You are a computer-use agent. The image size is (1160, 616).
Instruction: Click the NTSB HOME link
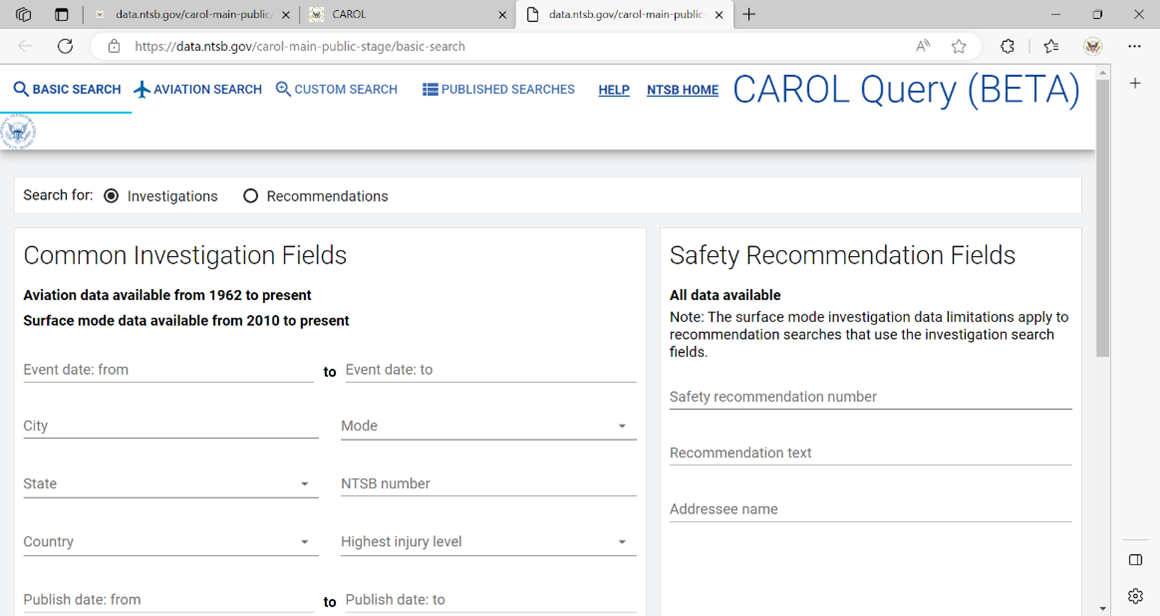click(683, 90)
